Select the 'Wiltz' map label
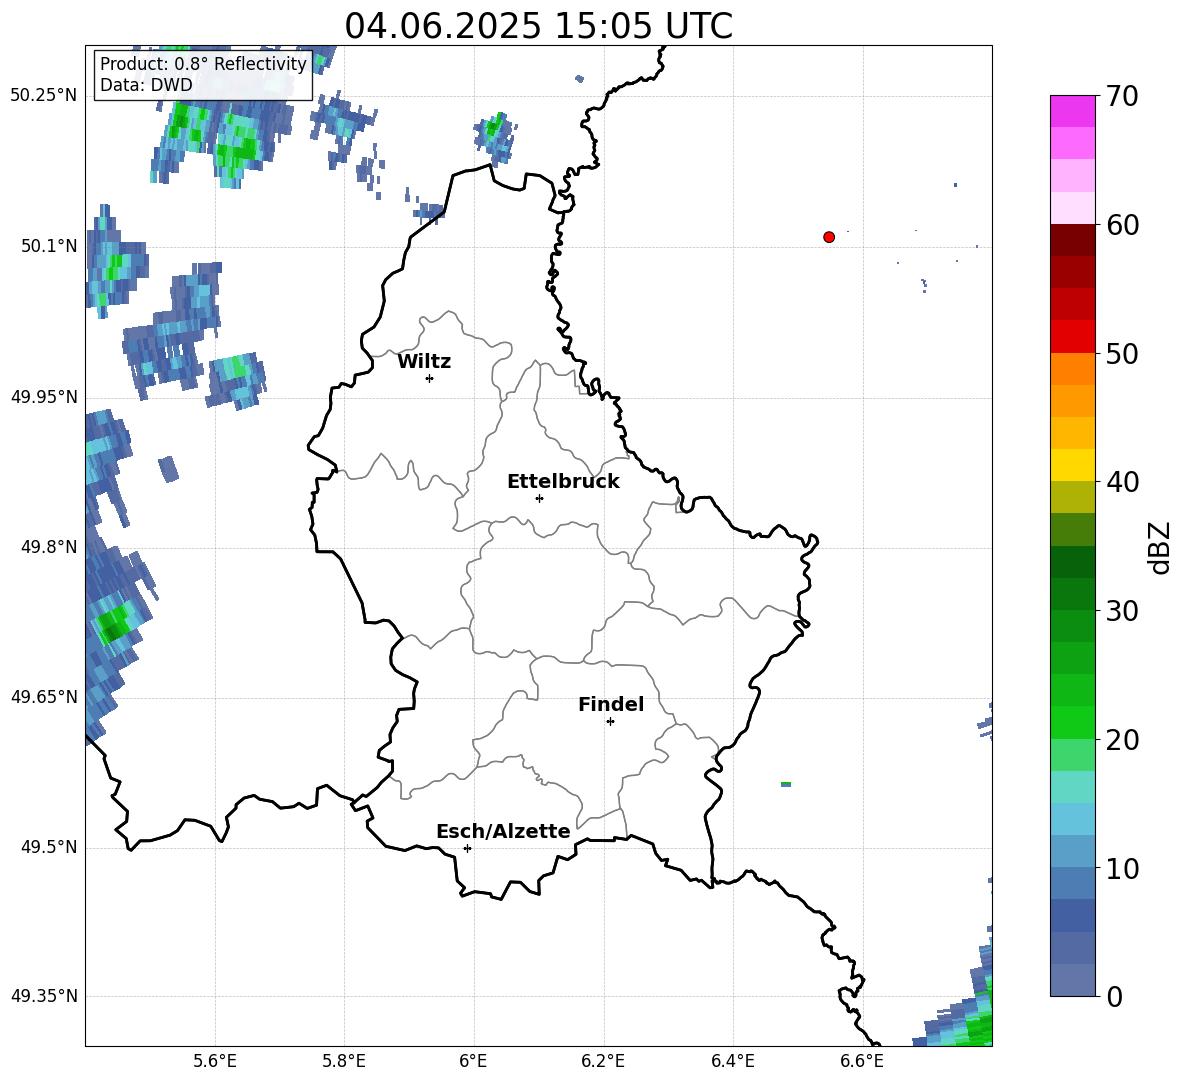 coord(424,362)
